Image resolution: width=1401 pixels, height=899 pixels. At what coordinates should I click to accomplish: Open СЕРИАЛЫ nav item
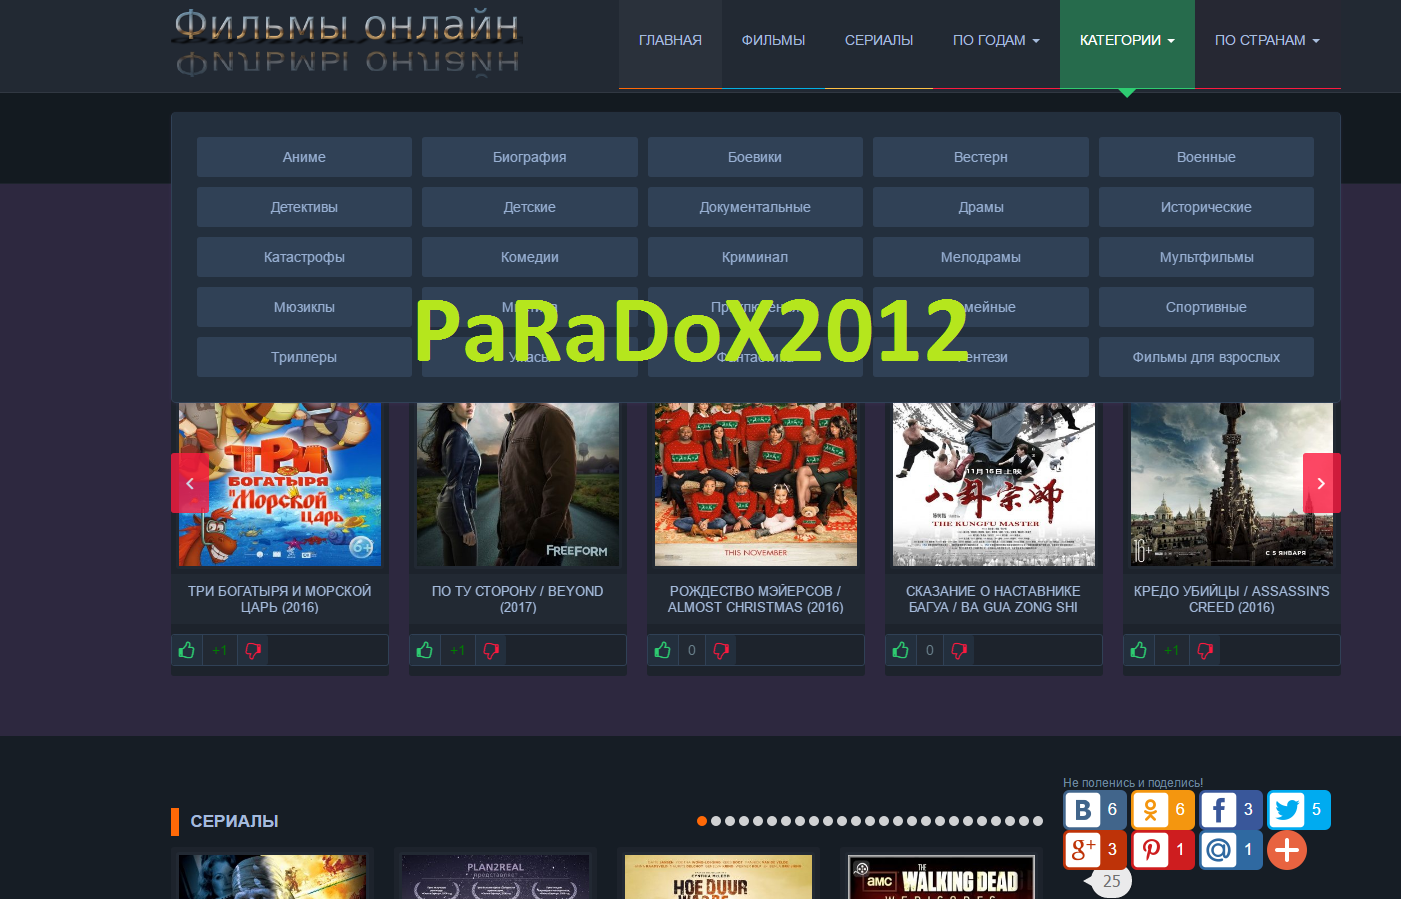click(879, 44)
